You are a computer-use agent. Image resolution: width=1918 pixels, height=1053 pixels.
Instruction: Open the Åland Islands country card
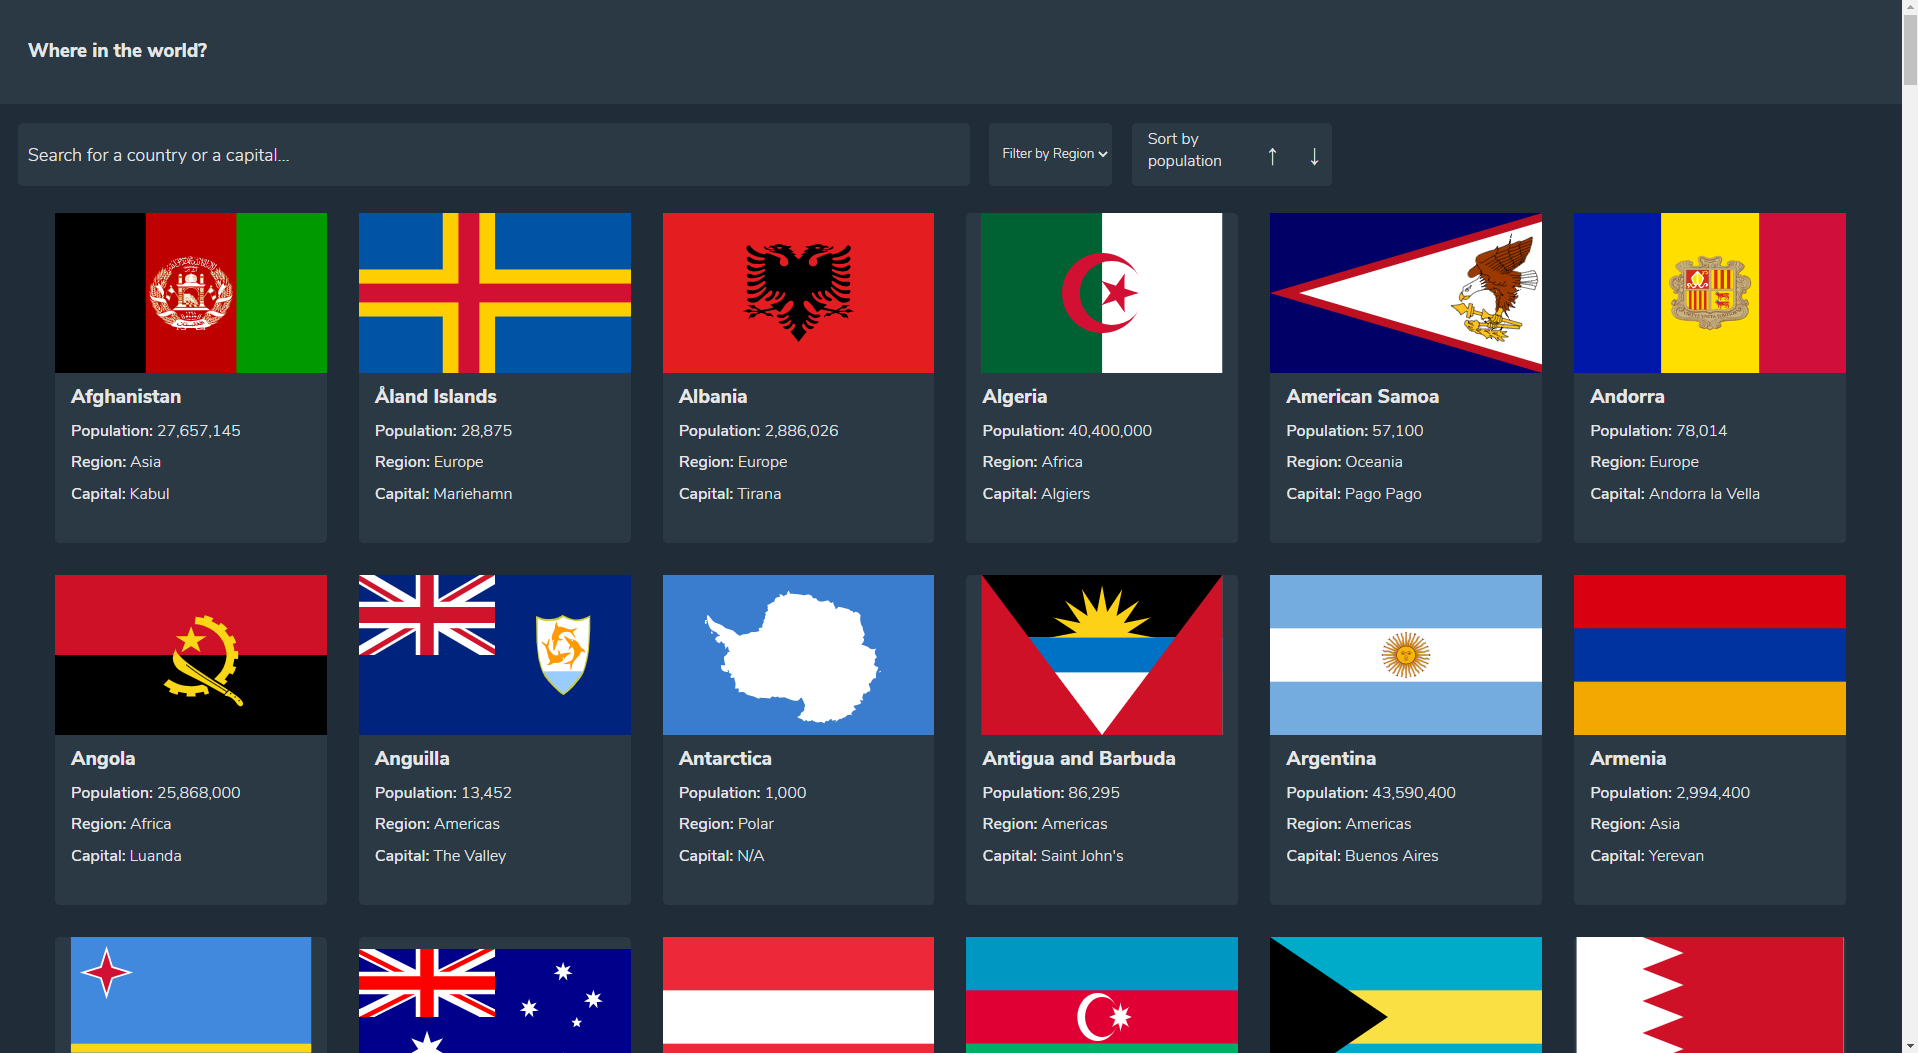[x=494, y=377]
